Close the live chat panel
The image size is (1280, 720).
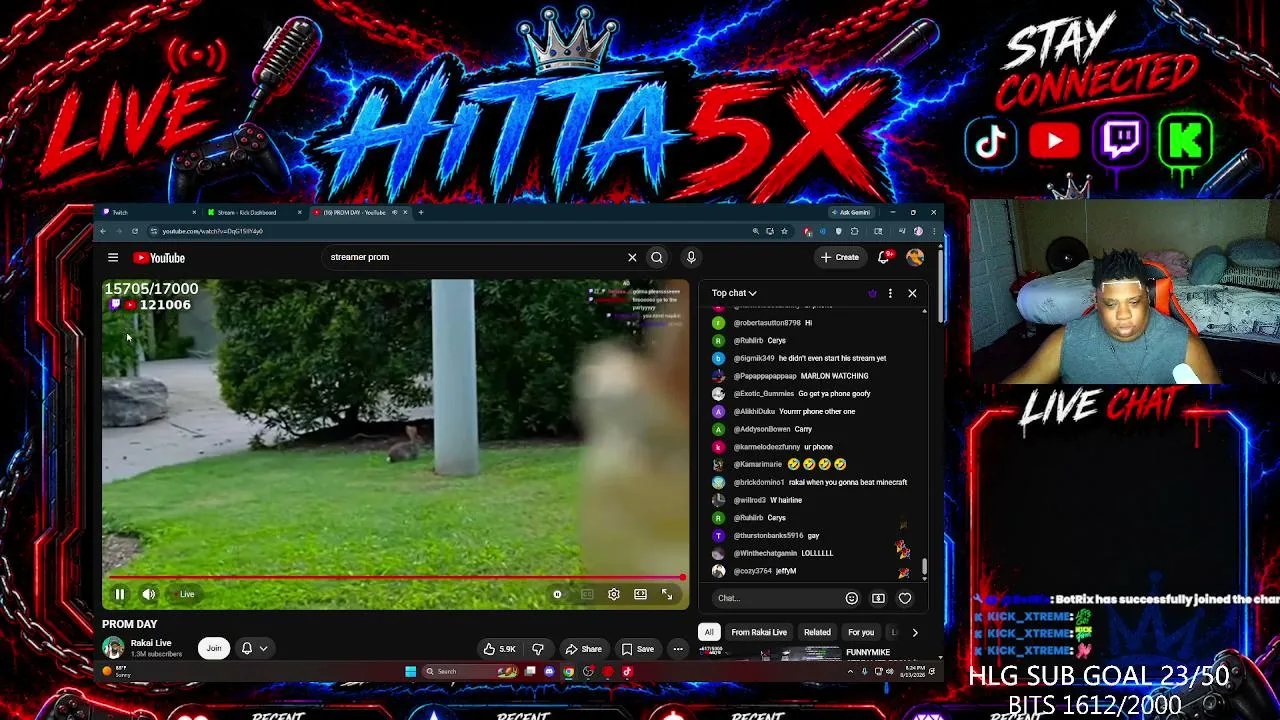click(912, 293)
